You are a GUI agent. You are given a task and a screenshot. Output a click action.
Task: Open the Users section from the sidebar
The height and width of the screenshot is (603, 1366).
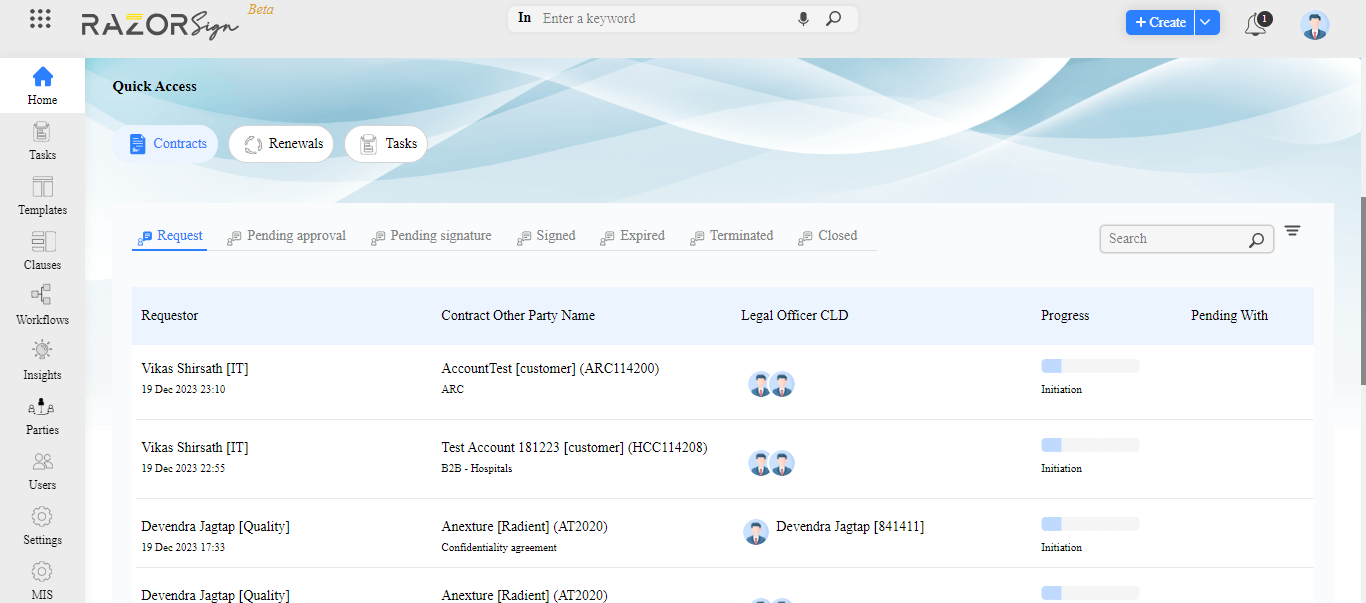tap(41, 469)
